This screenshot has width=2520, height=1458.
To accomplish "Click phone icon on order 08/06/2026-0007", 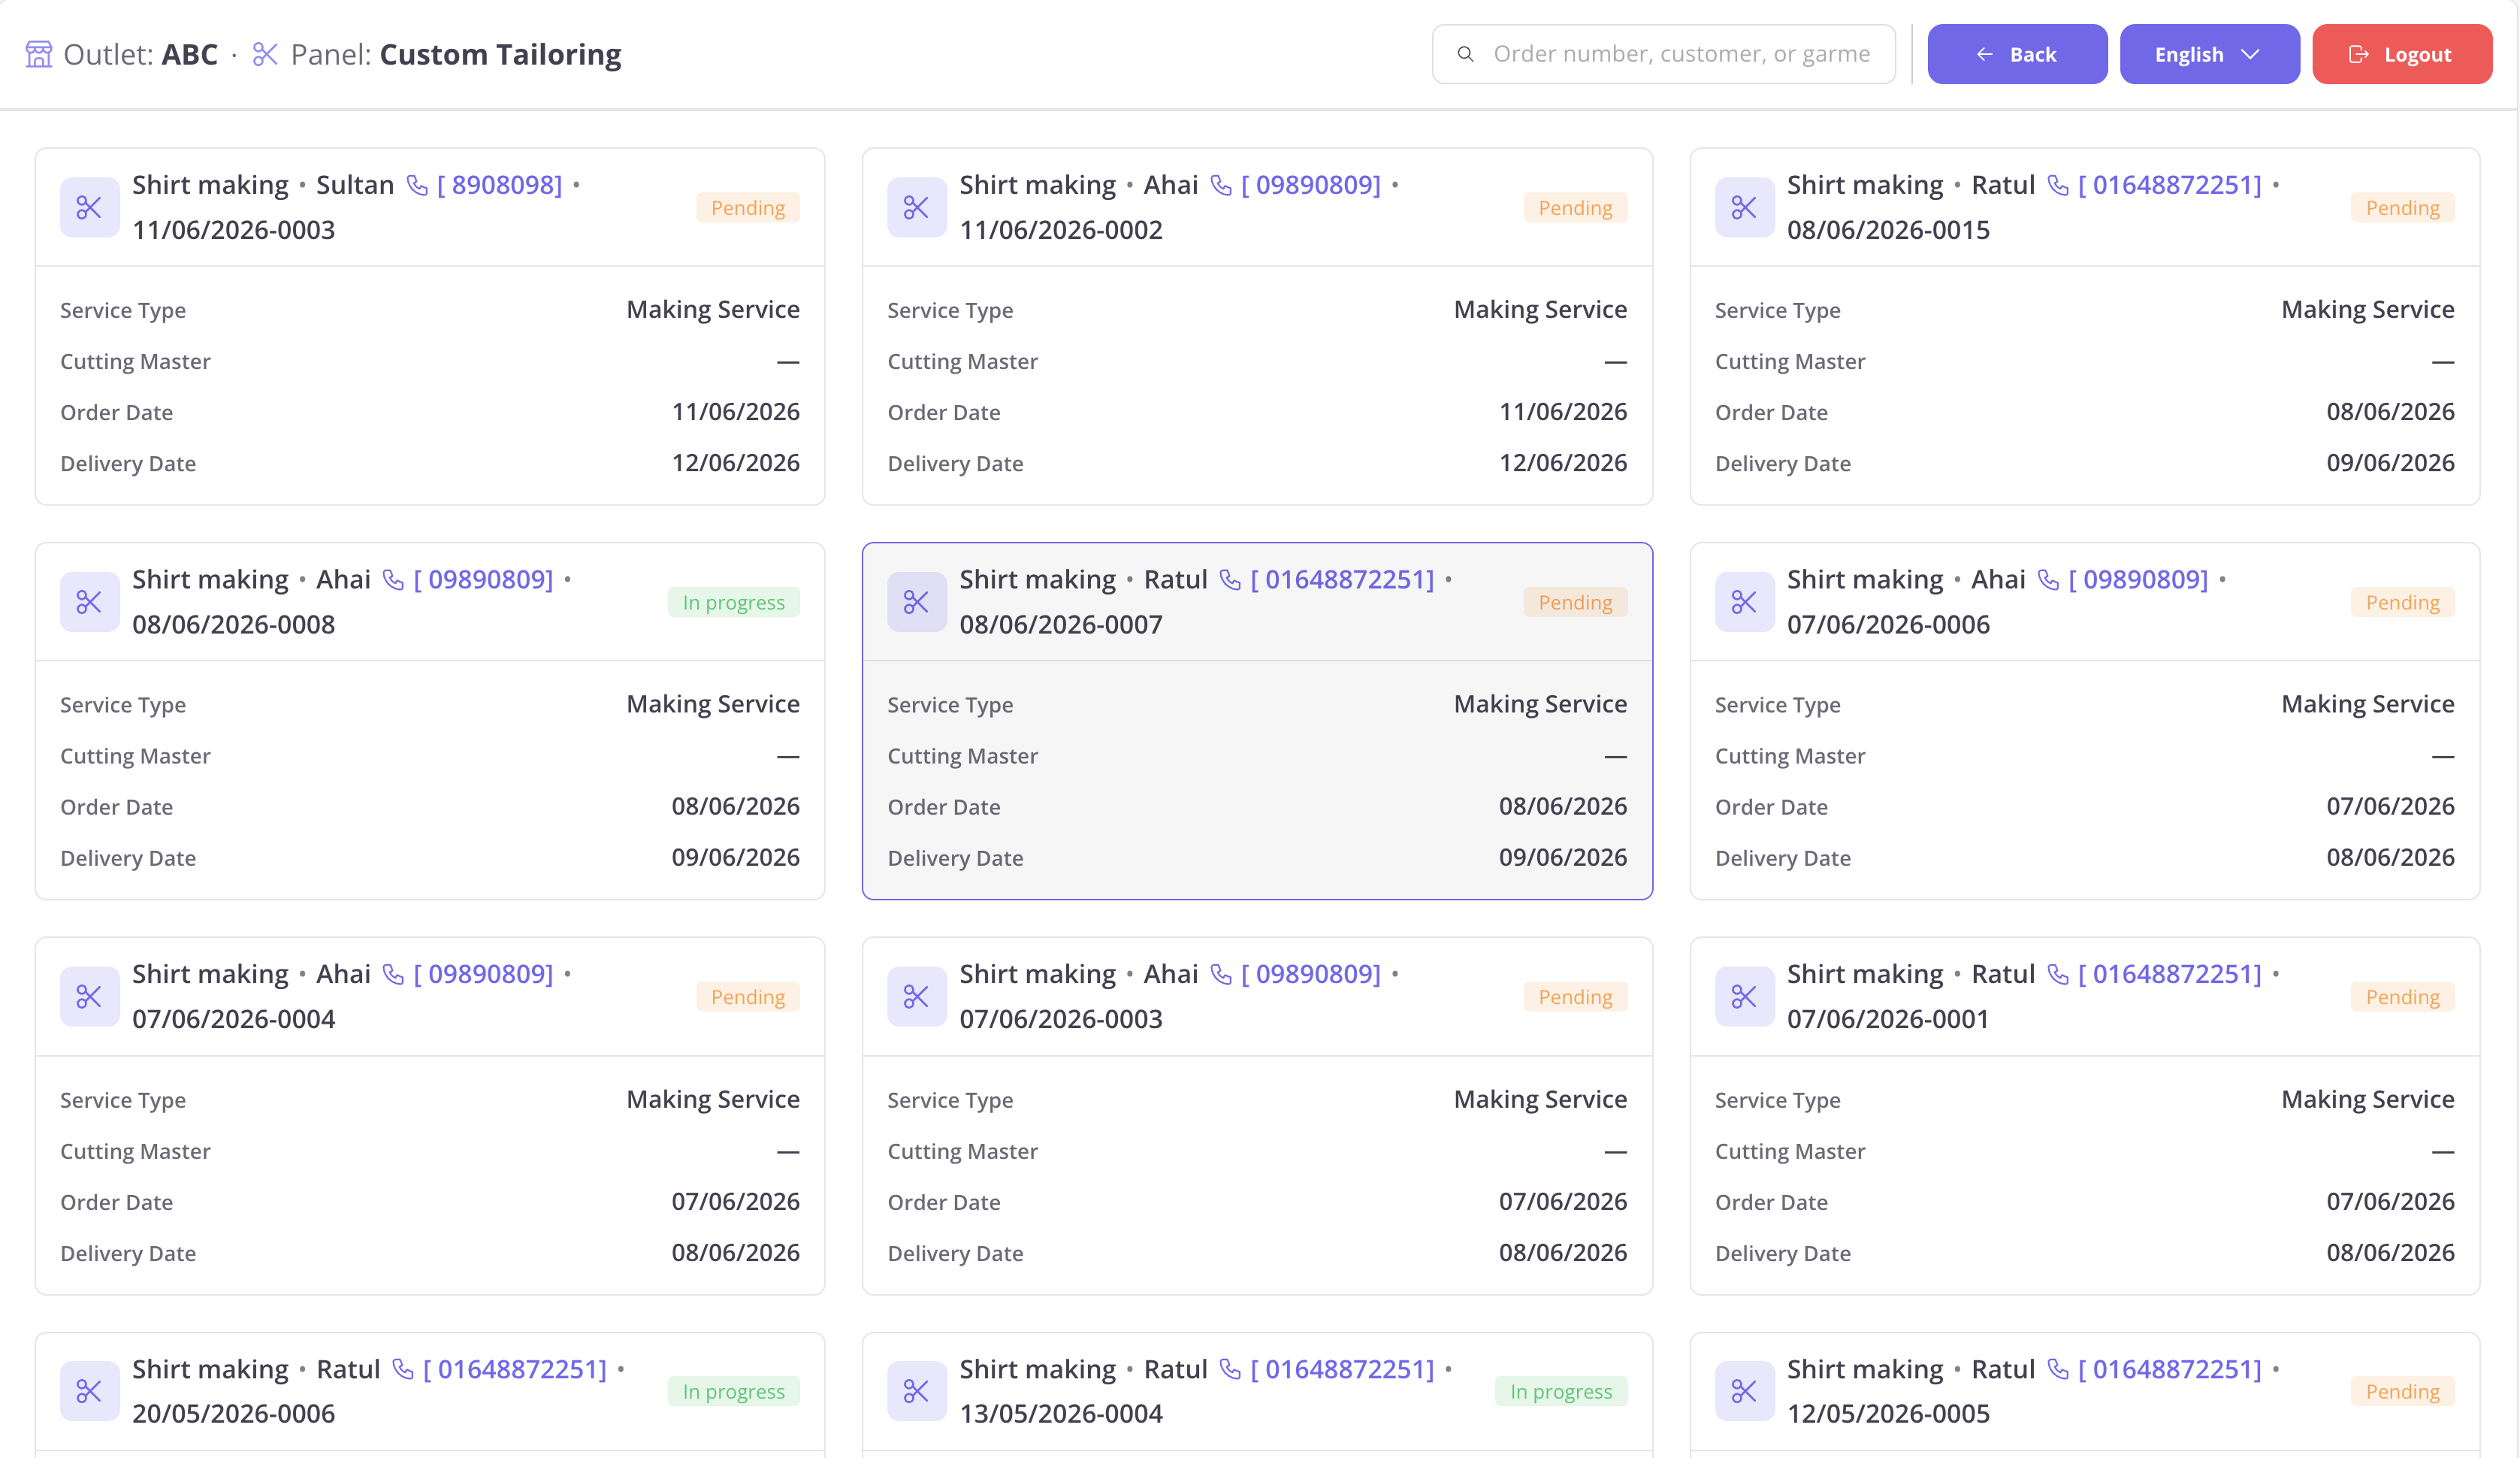I will click(1230, 580).
